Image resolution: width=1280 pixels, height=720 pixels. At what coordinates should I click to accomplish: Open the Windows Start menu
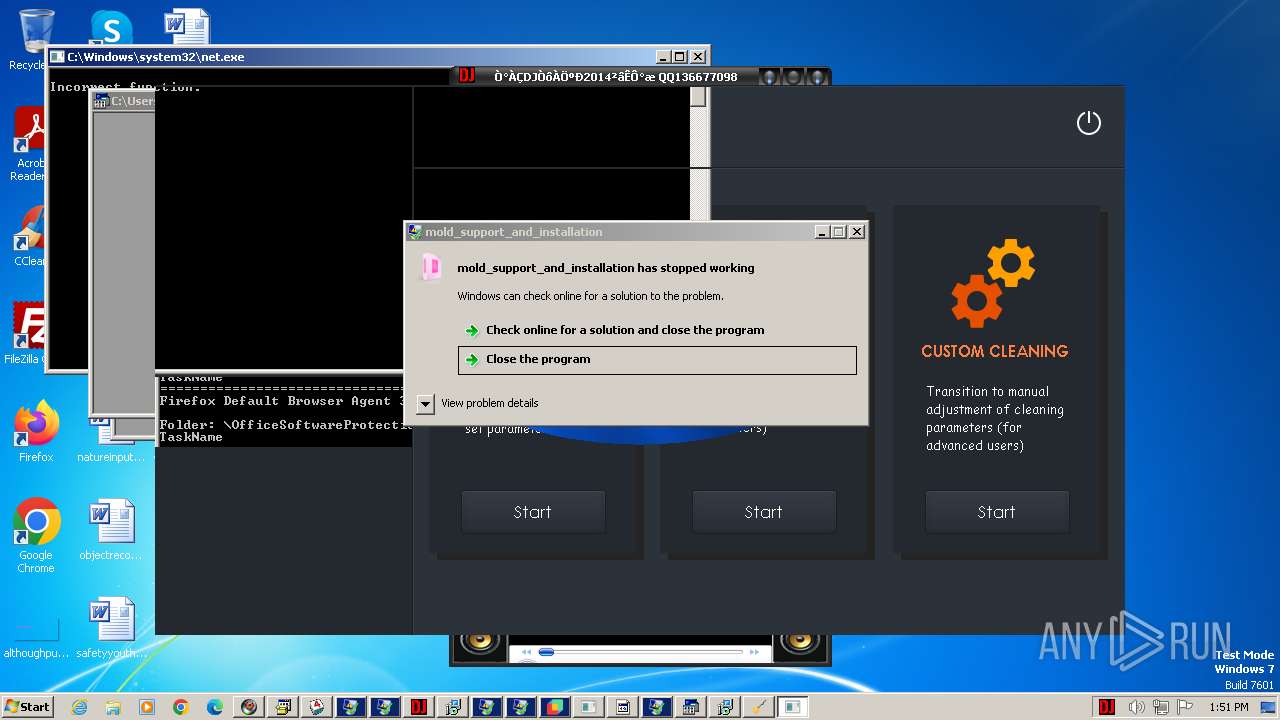(27, 706)
